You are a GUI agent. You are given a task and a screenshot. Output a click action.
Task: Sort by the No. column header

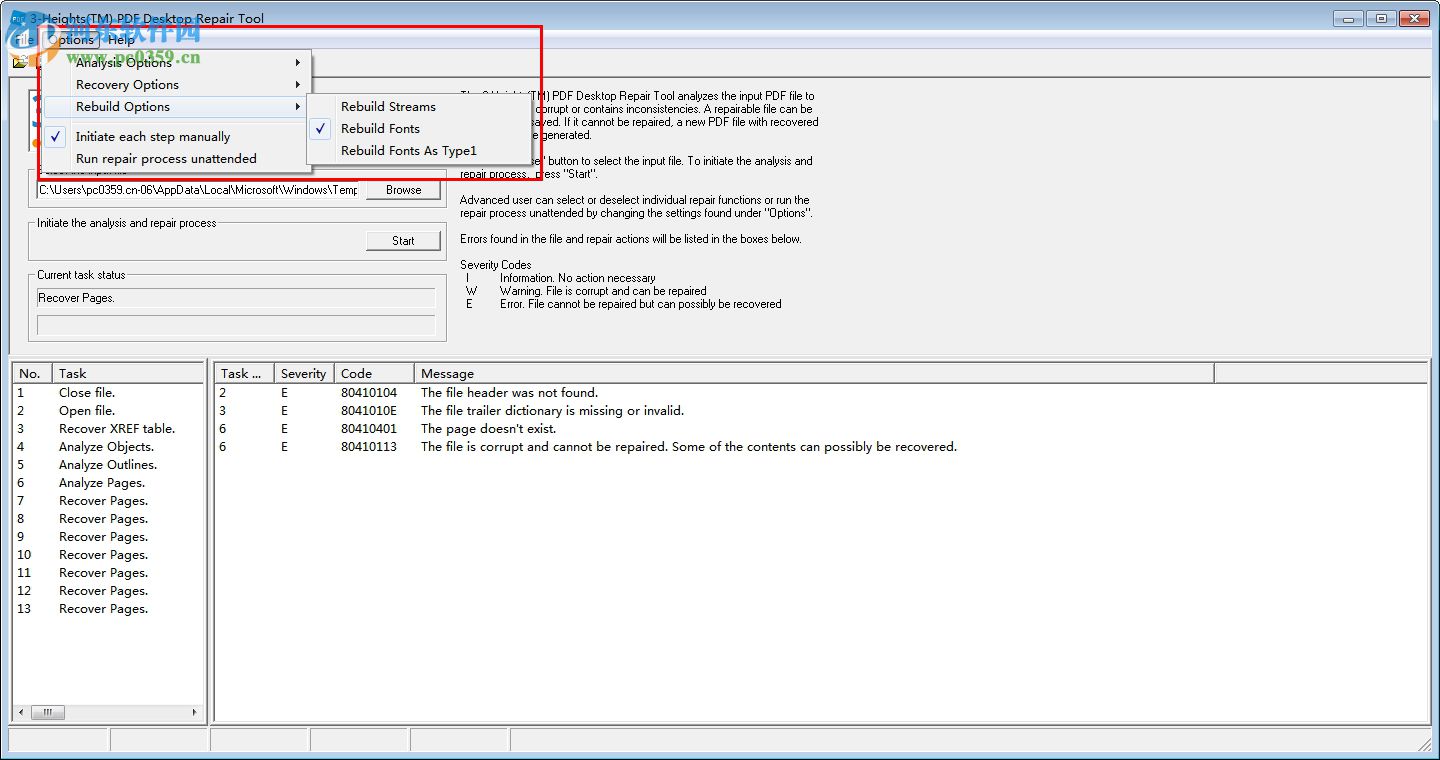32,374
